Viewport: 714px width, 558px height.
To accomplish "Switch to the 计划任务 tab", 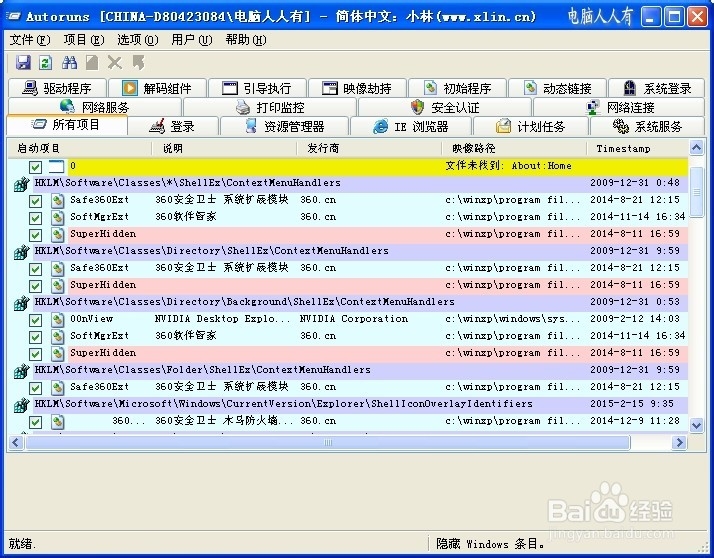I will [531, 126].
